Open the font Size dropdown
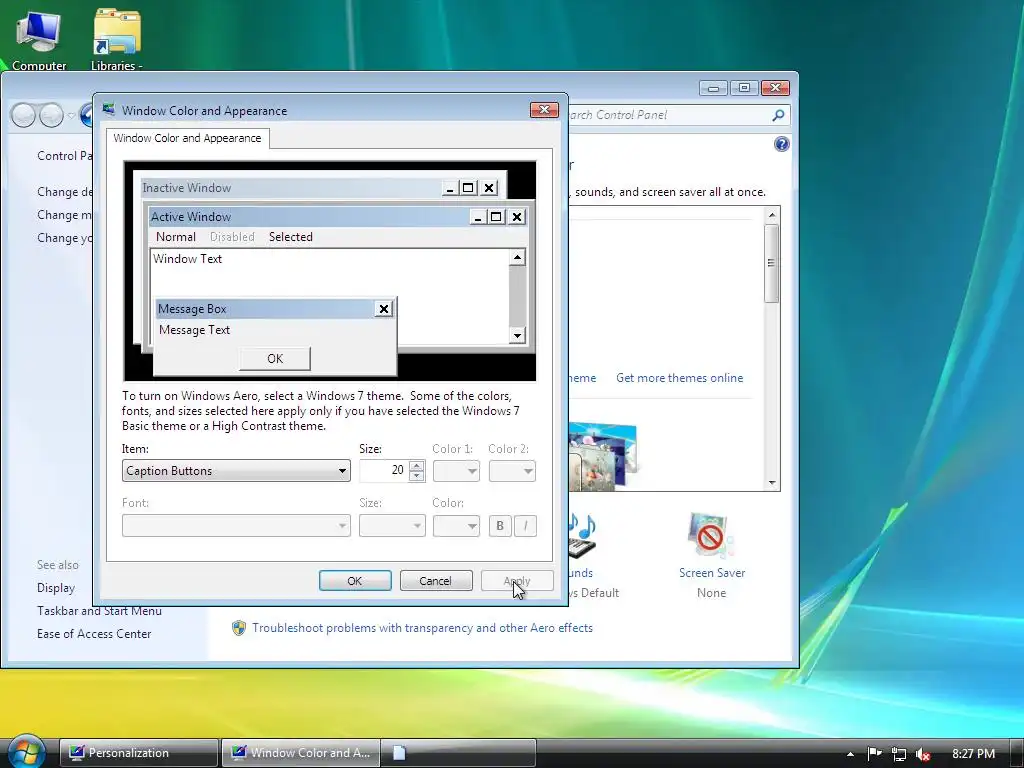This screenshot has width=1024, height=768. pyautogui.click(x=392, y=526)
